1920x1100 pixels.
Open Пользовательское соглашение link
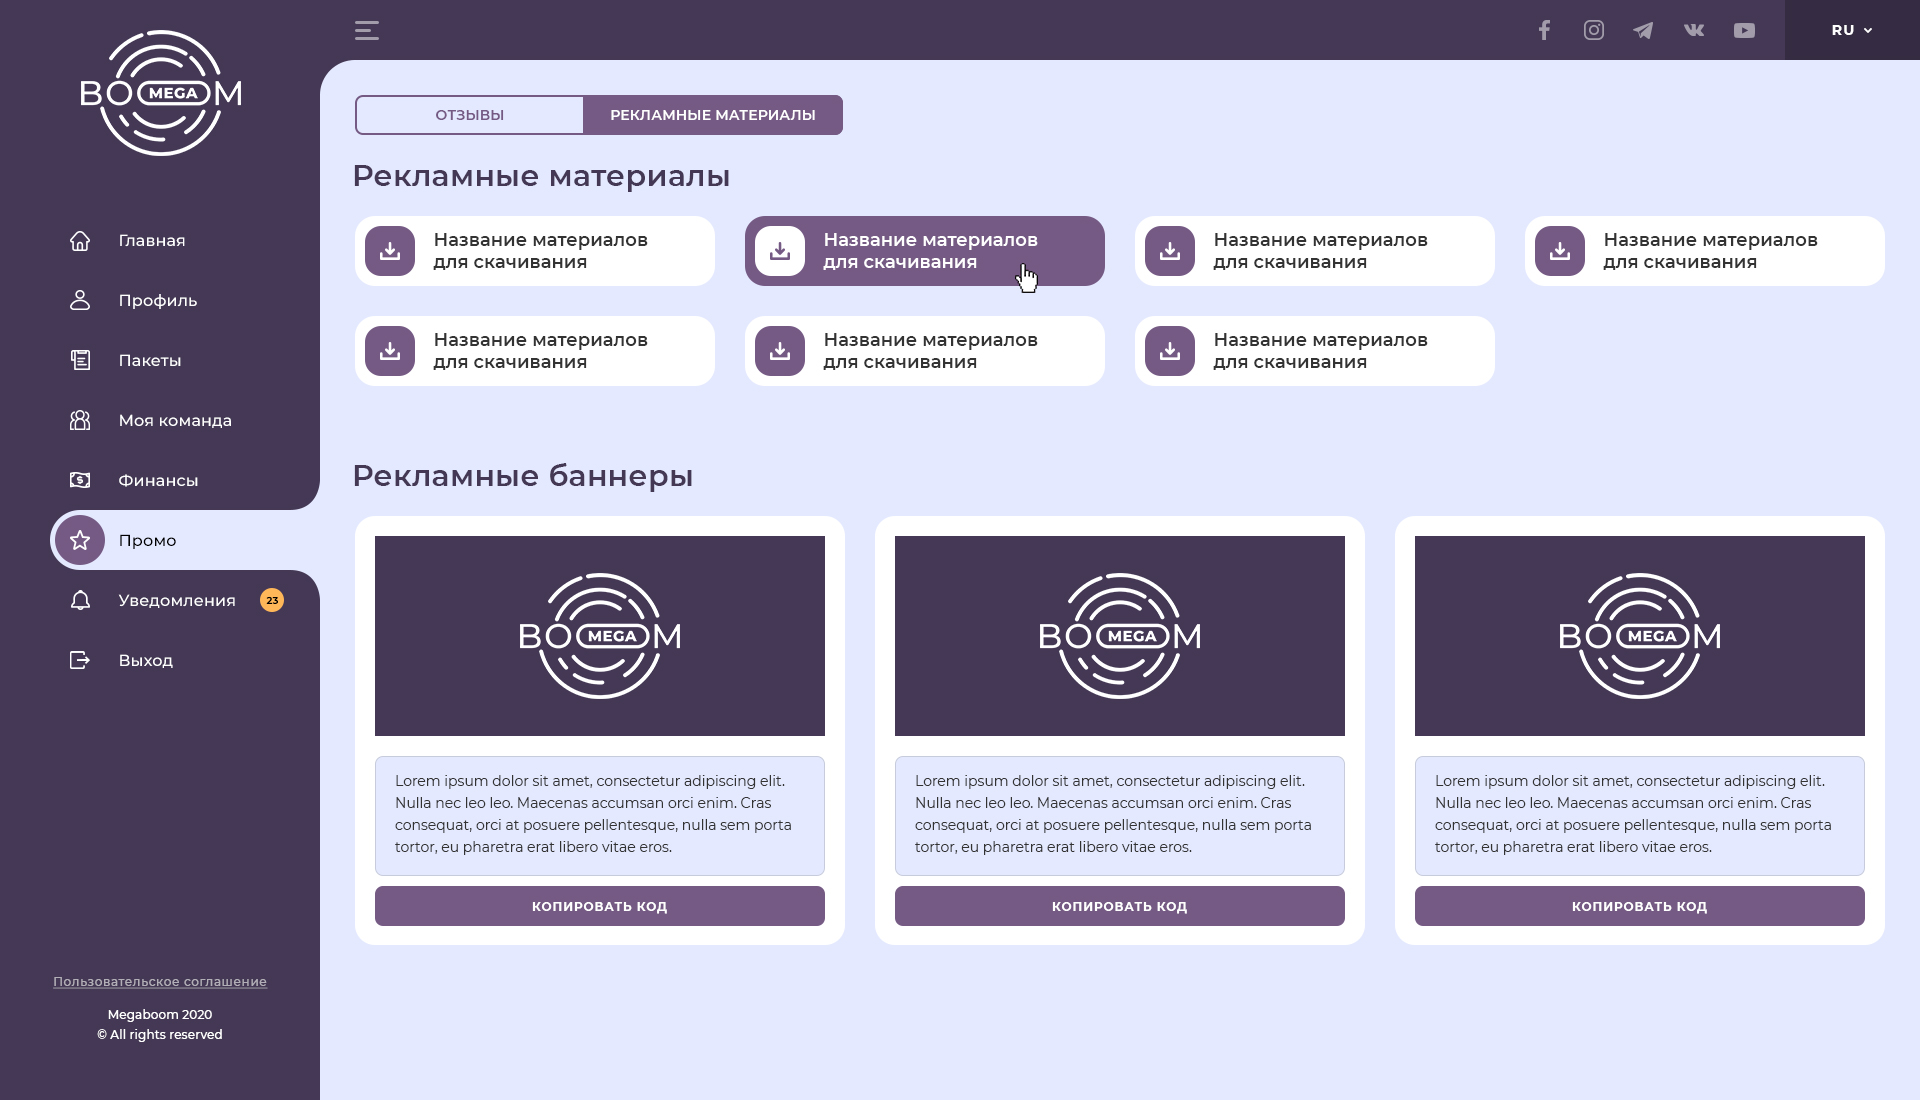pos(160,982)
